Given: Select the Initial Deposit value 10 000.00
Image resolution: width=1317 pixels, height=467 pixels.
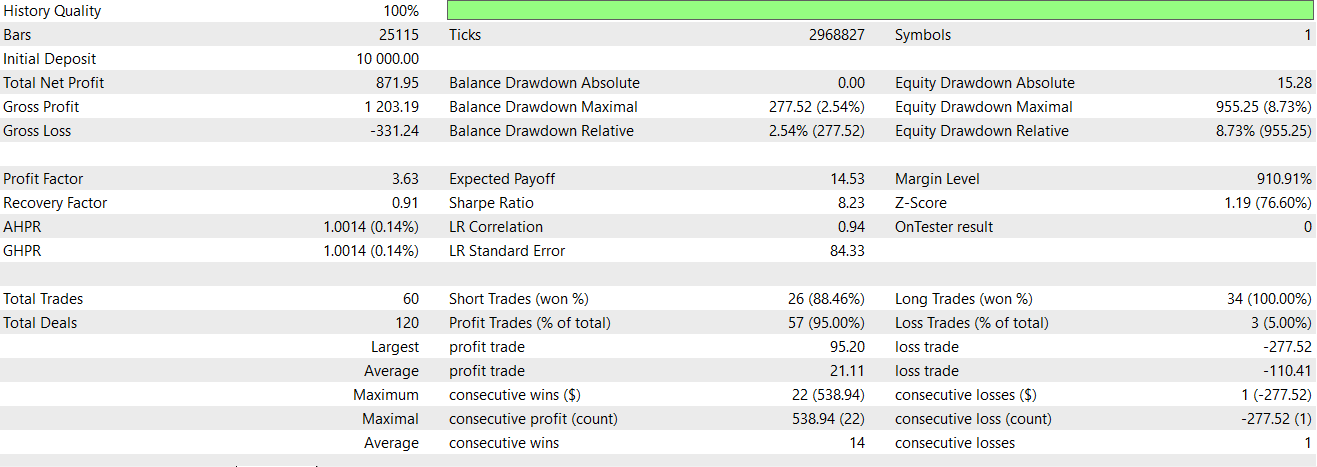Looking at the screenshot, I should click(x=380, y=59).
